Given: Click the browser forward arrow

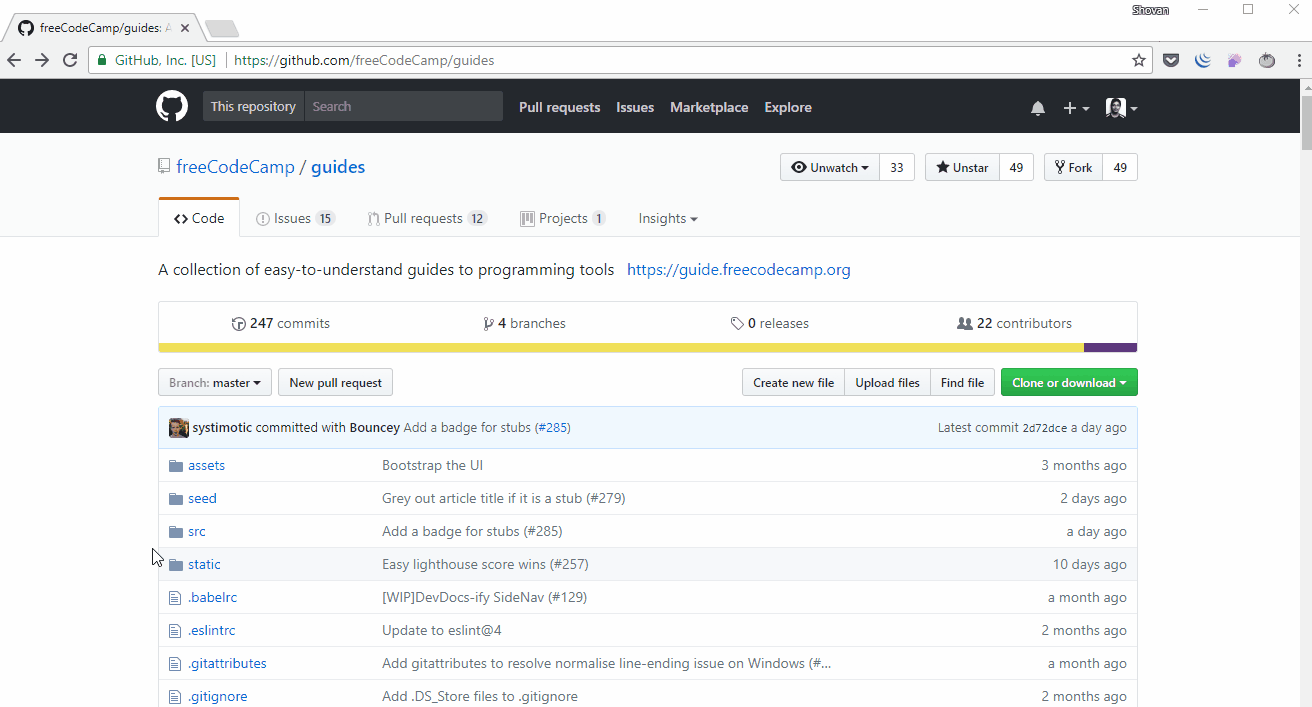Looking at the screenshot, I should (x=42, y=60).
